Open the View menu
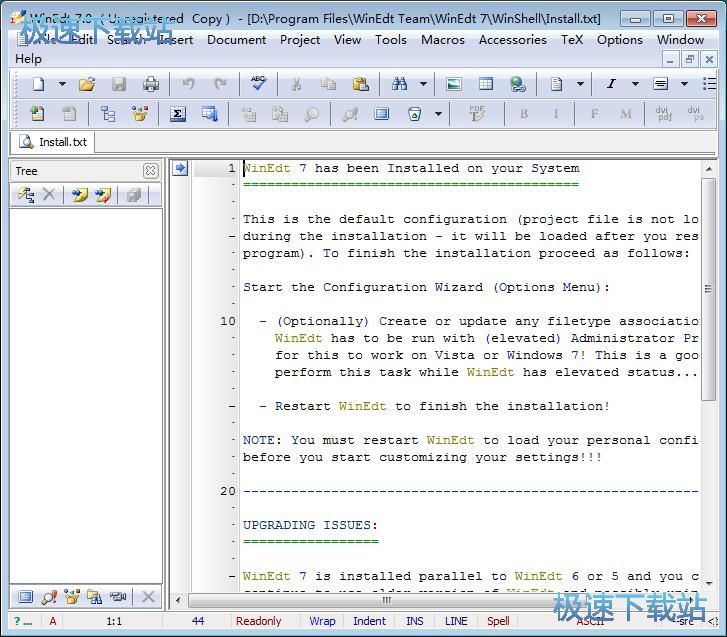Screen dimensions: 727x637 (347, 40)
